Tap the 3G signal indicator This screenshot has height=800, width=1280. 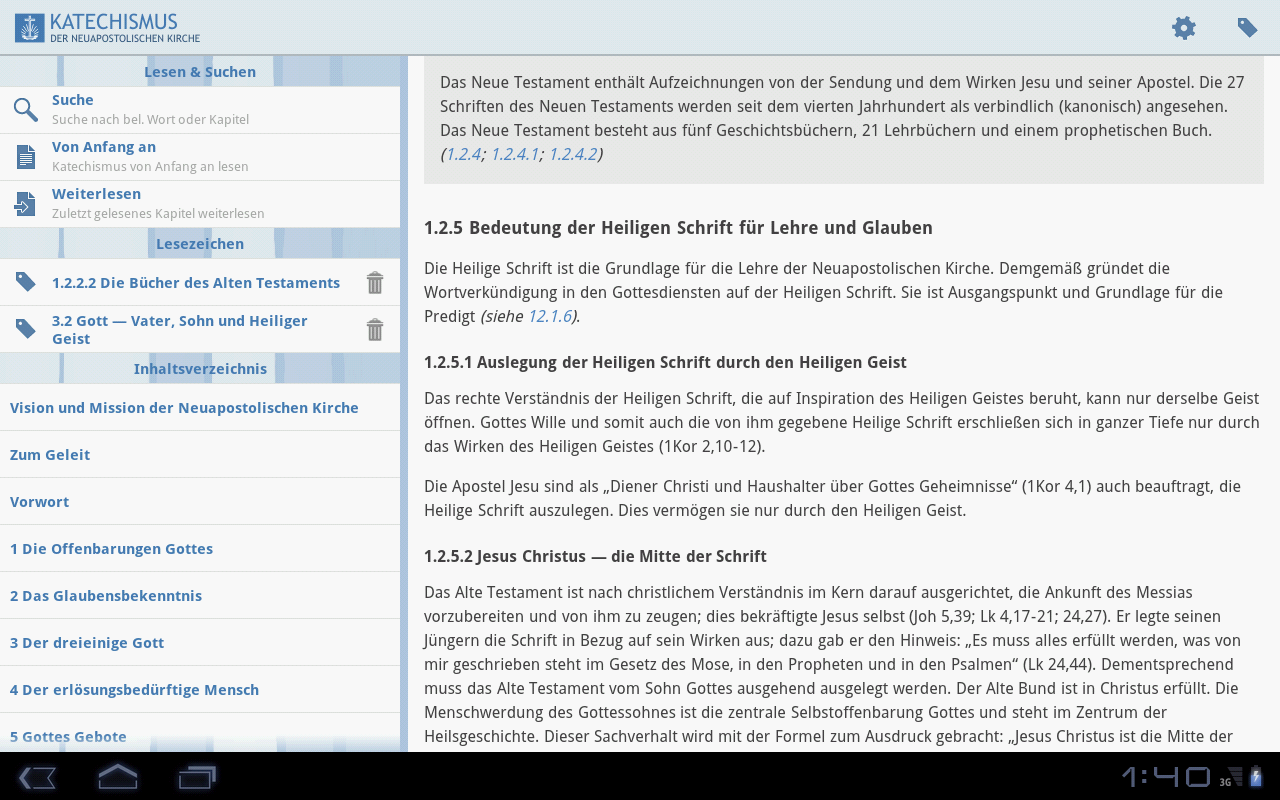(1231, 777)
